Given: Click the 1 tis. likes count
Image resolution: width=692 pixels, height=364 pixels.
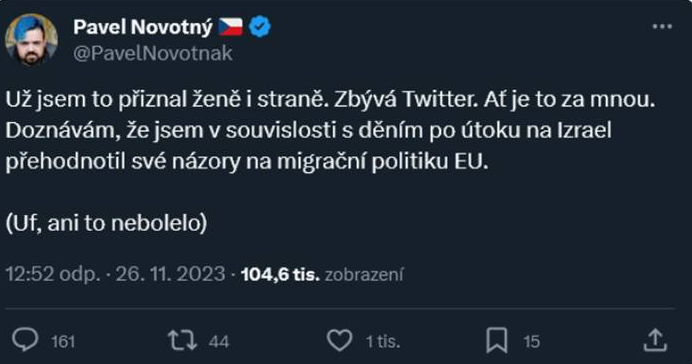Looking at the screenshot, I should click(x=383, y=341).
